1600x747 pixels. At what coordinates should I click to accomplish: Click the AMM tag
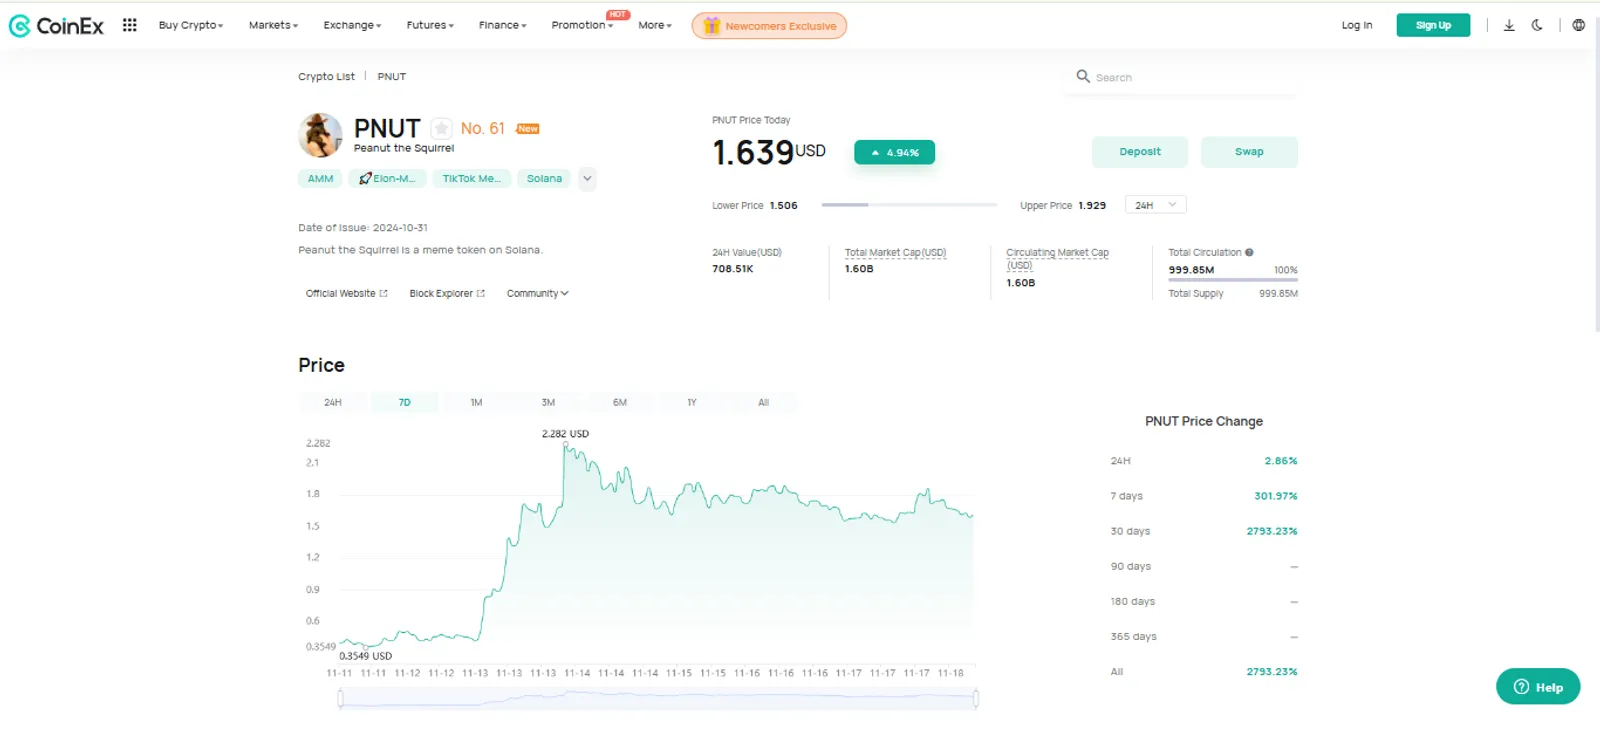[x=320, y=179]
